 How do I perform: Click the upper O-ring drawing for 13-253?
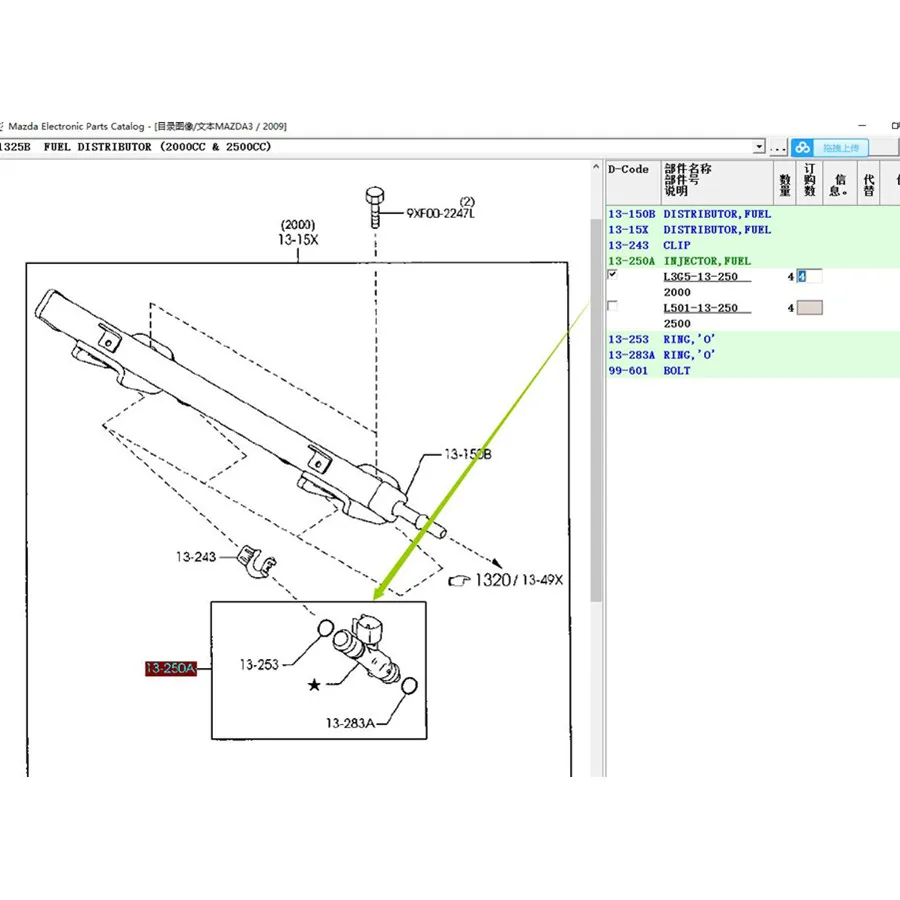click(325, 628)
